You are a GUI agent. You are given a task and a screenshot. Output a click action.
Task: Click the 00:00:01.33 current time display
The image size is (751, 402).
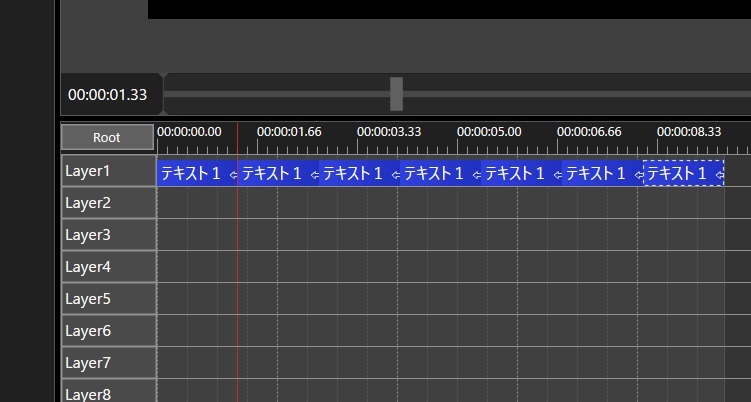(x=108, y=95)
